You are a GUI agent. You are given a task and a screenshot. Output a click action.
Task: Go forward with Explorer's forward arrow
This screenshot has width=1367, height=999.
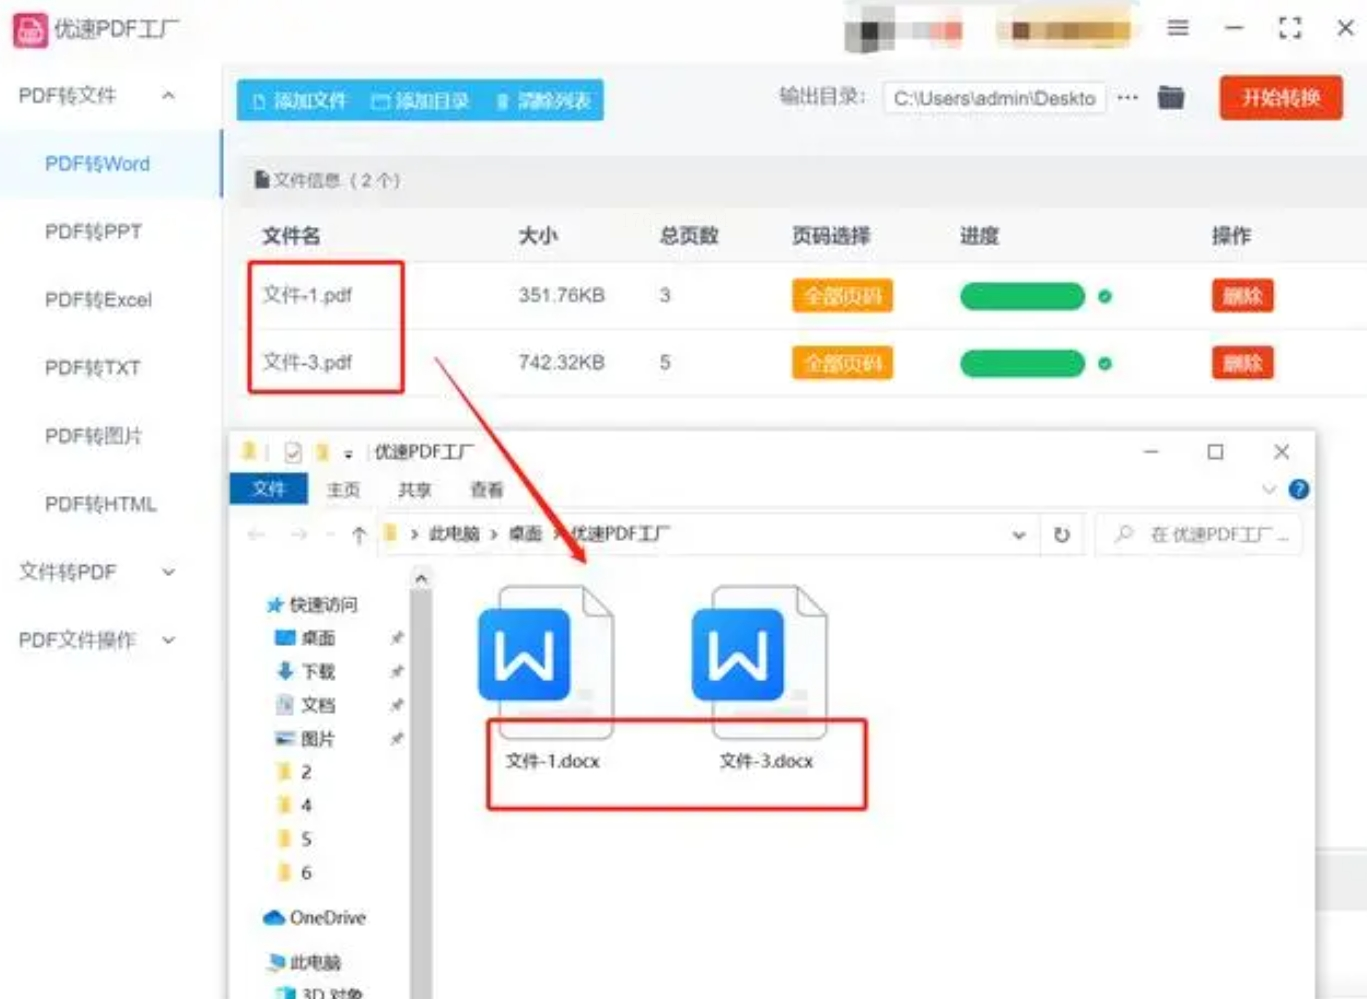(x=299, y=535)
